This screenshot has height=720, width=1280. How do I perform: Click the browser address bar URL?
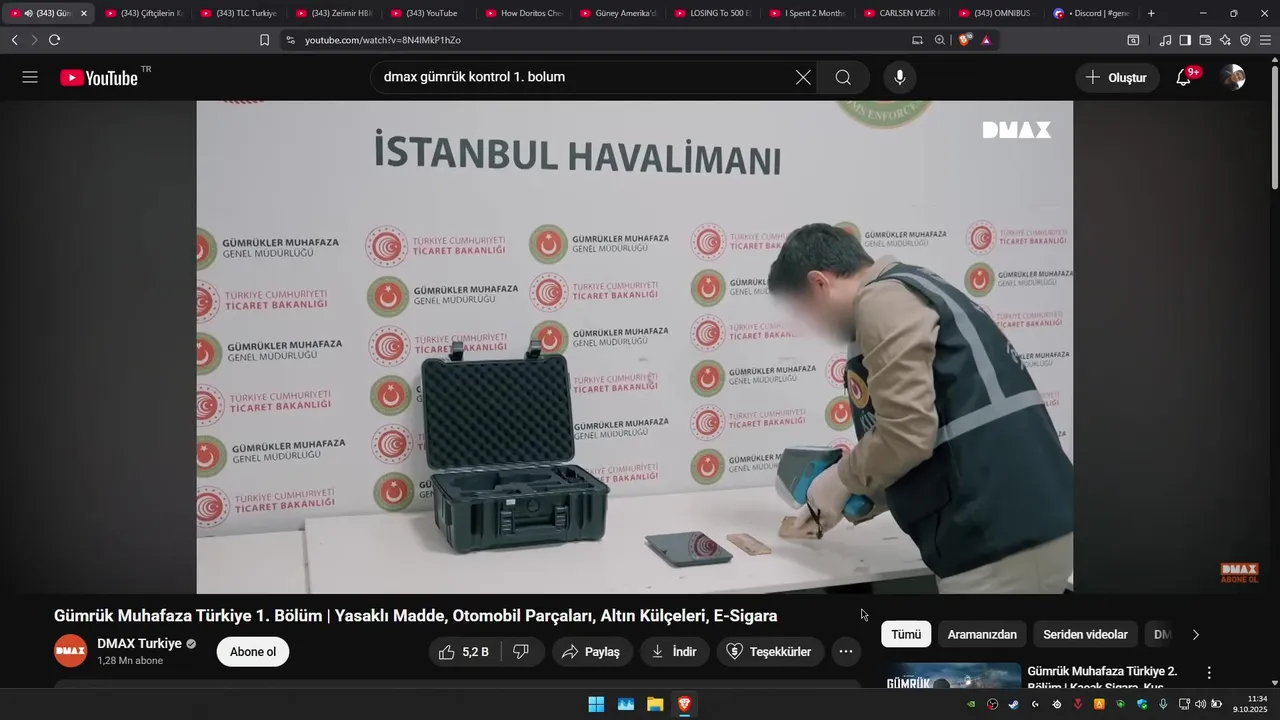(382, 40)
